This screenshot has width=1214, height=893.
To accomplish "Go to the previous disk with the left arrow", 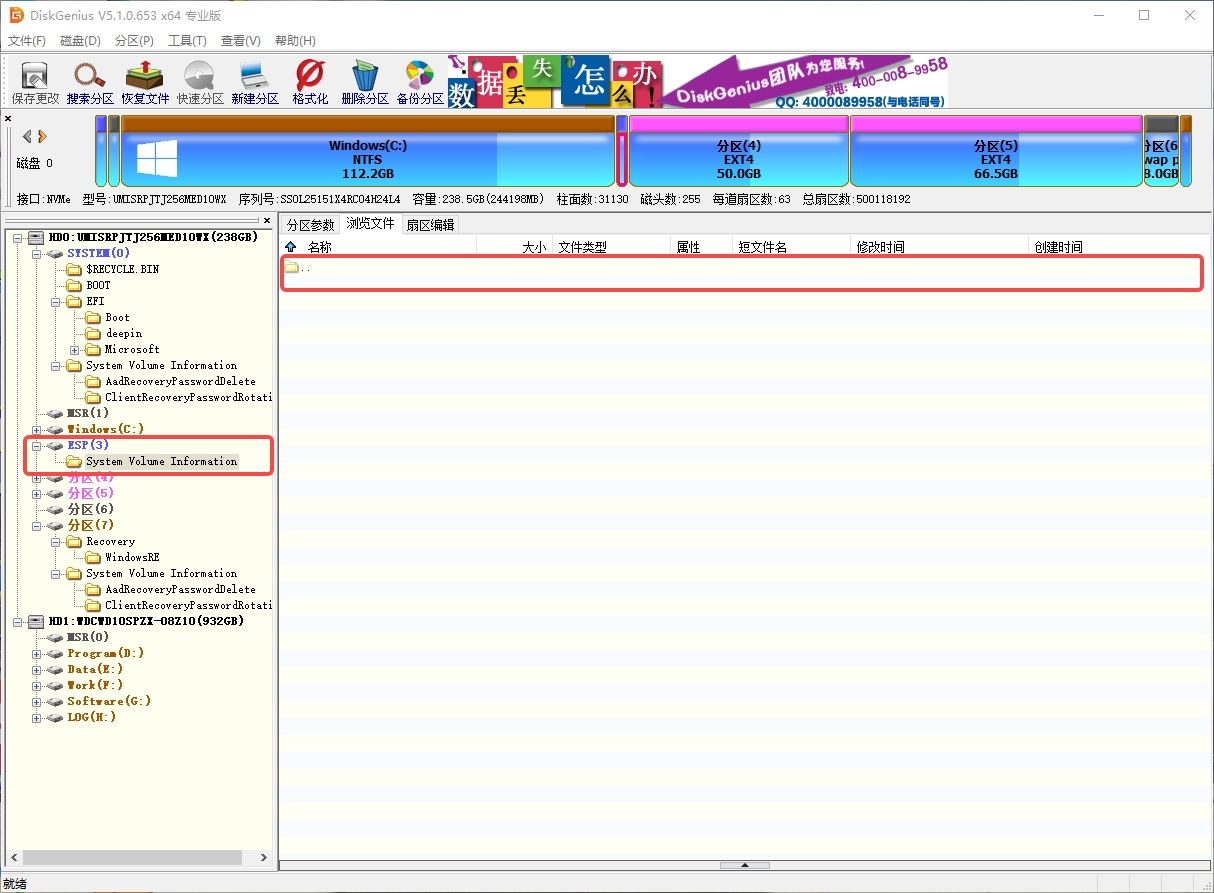I will (27, 136).
